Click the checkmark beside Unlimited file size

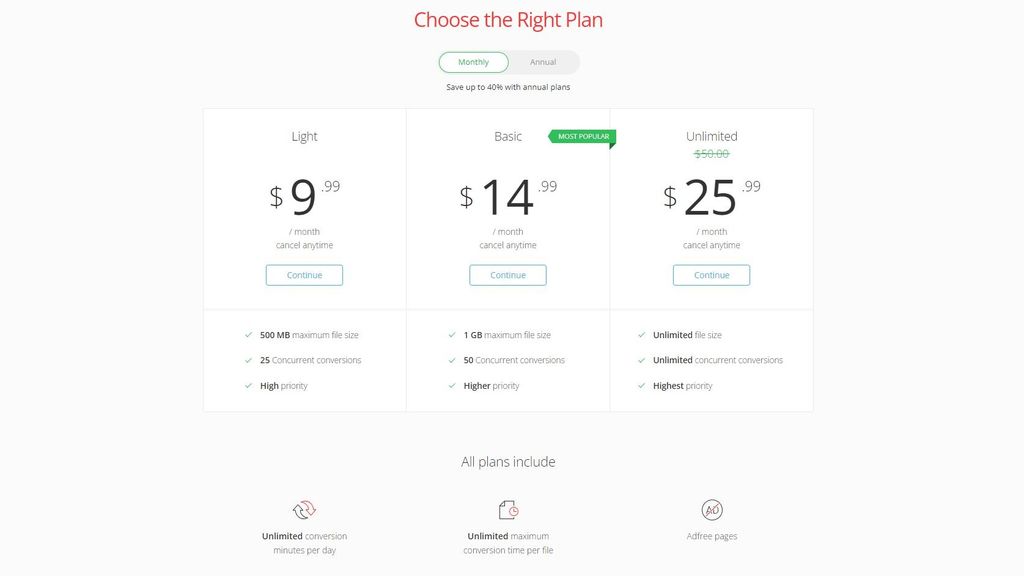pos(642,335)
